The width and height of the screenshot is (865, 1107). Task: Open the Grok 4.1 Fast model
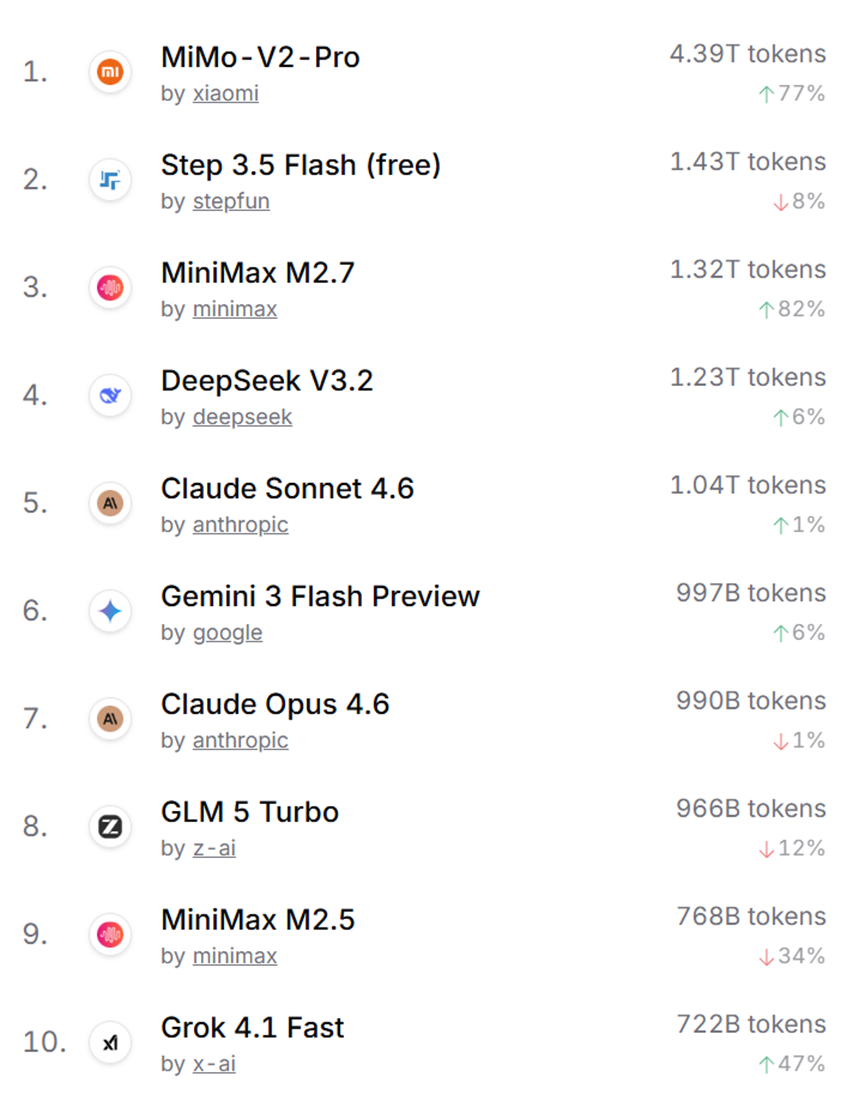point(252,1028)
